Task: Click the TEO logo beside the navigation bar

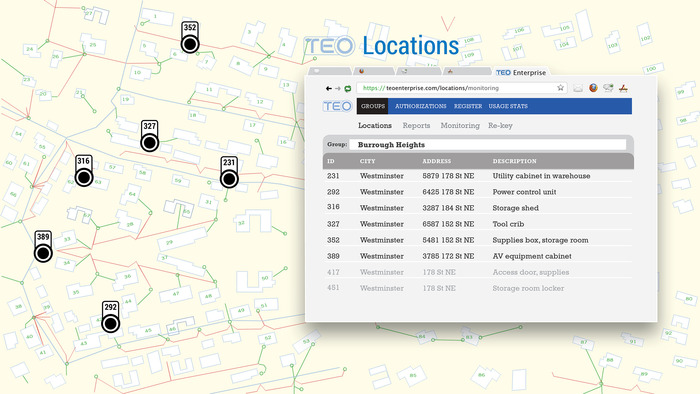Action: click(x=338, y=106)
